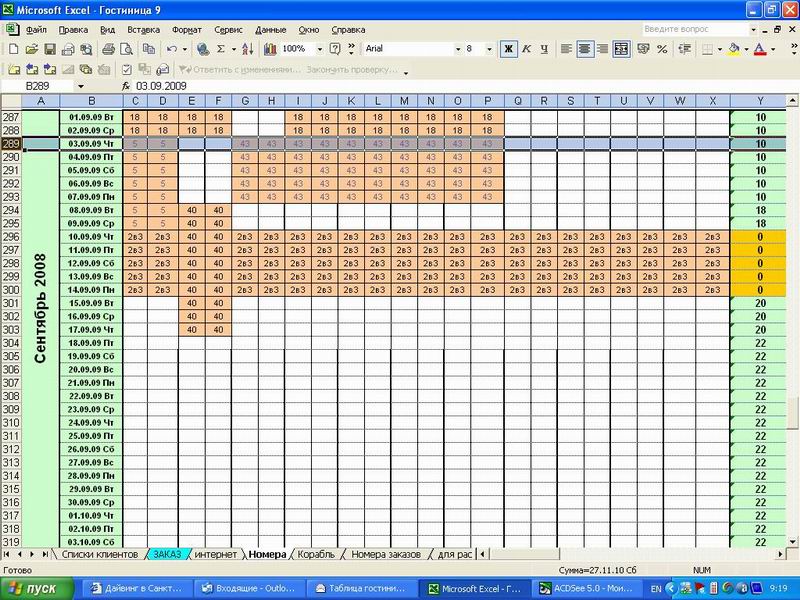Switch to the Корабль sheet tab
The image size is (800, 600).
[317, 553]
